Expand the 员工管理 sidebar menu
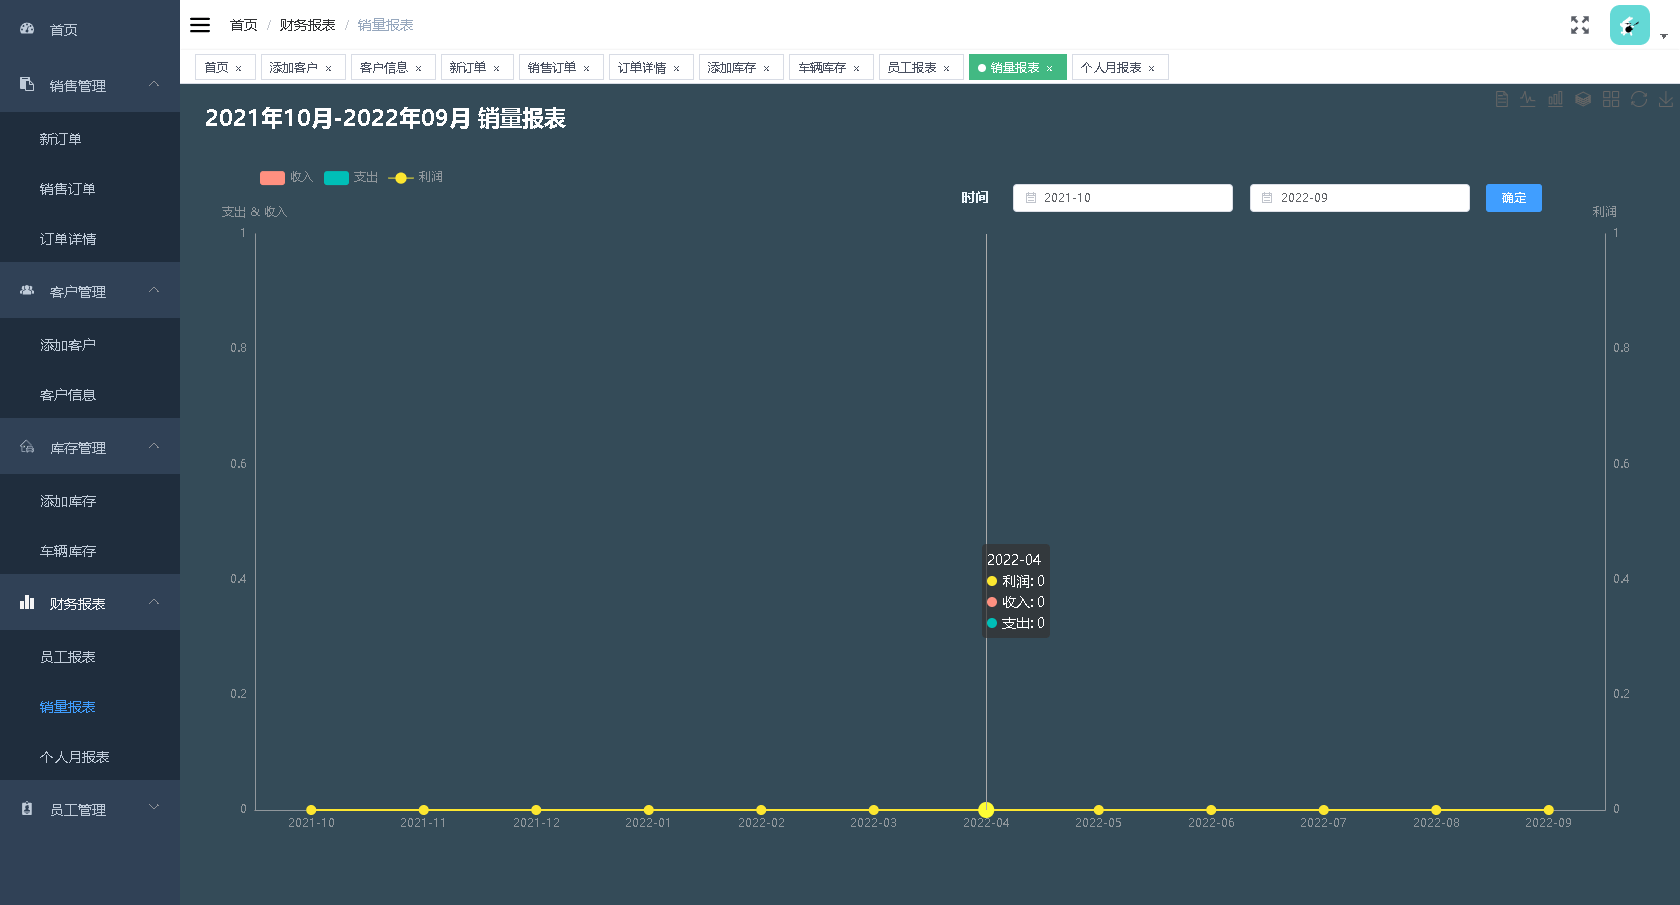This screenshot has height=905, width=1680. tap(90, 809)
